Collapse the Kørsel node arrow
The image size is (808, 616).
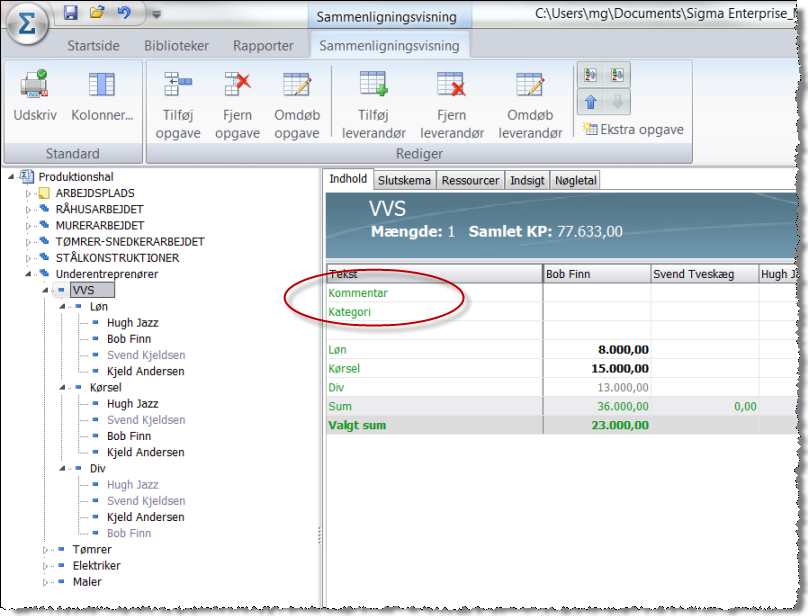pyautogui.click(x=62, y=388)
